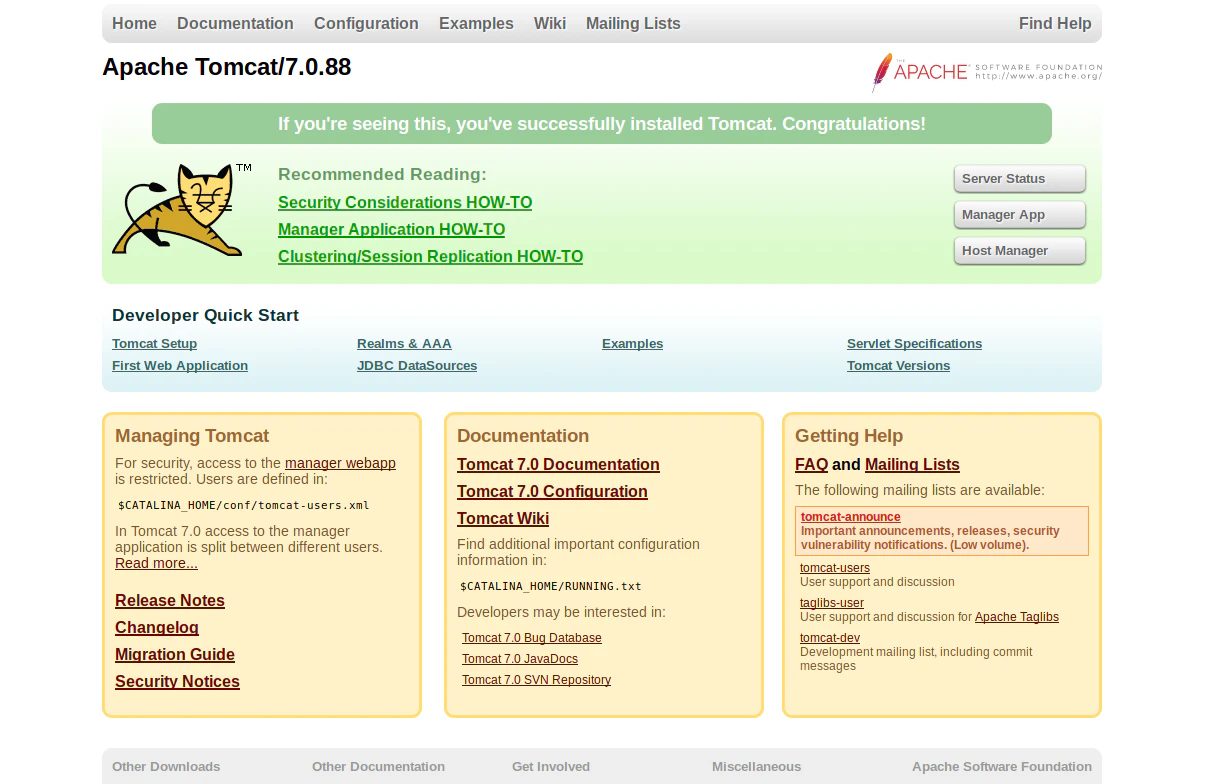Click the congratulations banner message
Viewport: 1217px width, 784px height.
(x=602, y=124)
